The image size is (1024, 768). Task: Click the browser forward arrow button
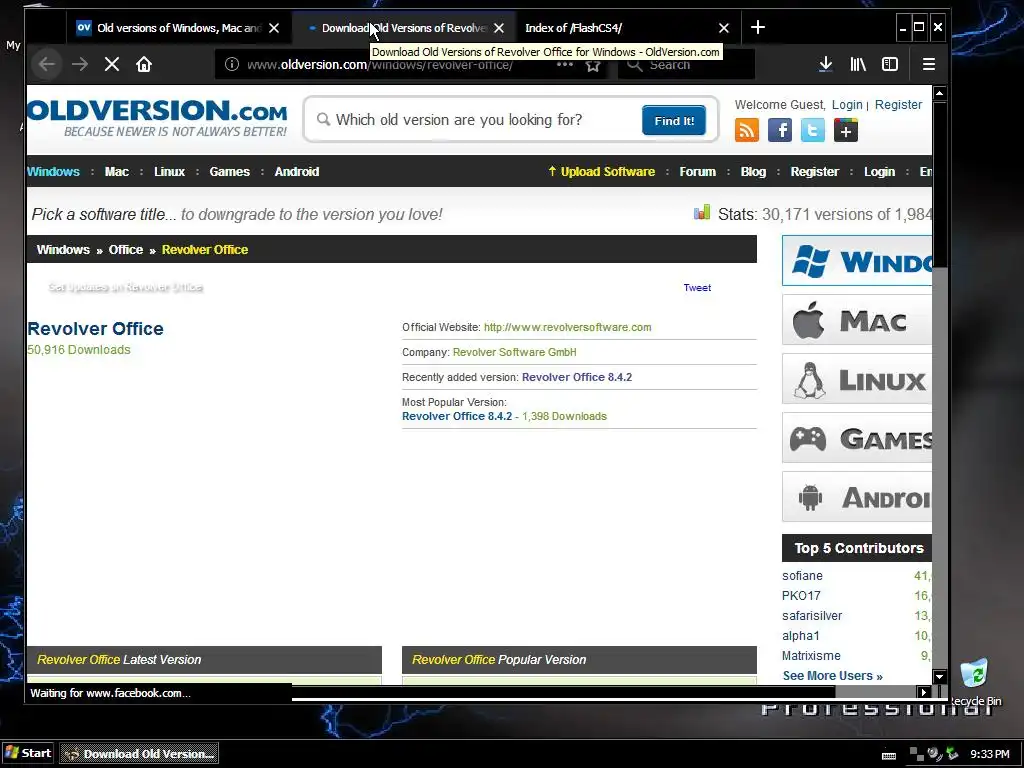tap(80, 64)
